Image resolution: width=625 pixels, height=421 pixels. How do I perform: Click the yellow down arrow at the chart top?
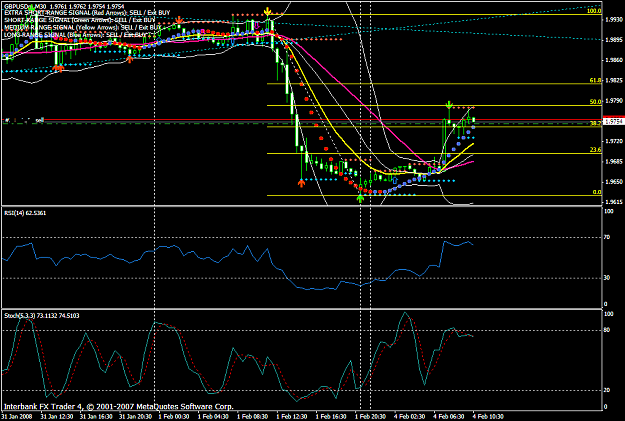268,12
